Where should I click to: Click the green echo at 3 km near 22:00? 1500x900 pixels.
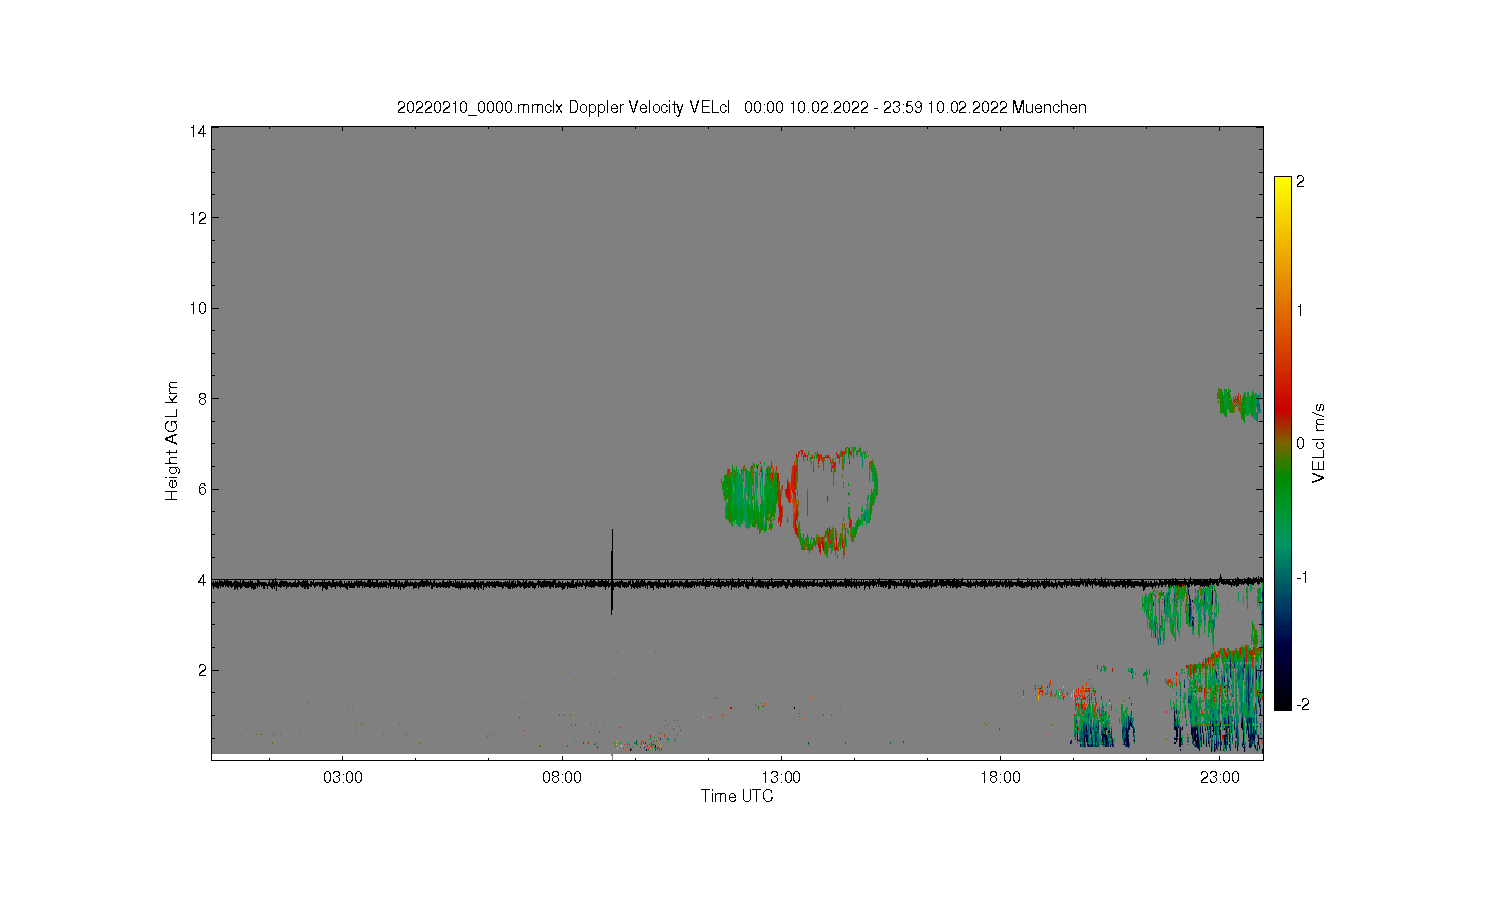click(1180, 613)
